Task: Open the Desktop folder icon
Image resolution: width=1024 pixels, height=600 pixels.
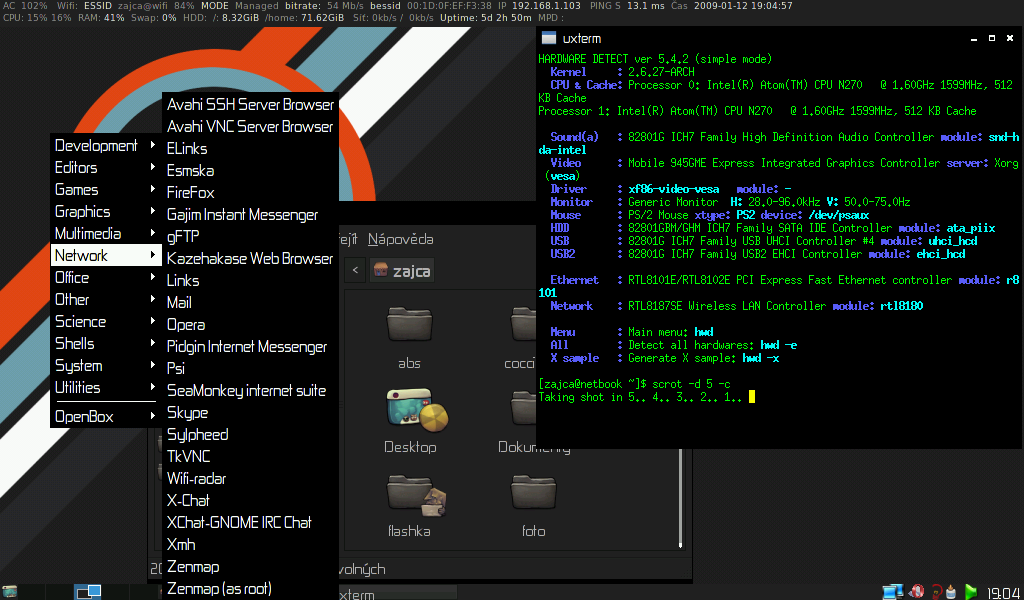Action: click(417, 409)
